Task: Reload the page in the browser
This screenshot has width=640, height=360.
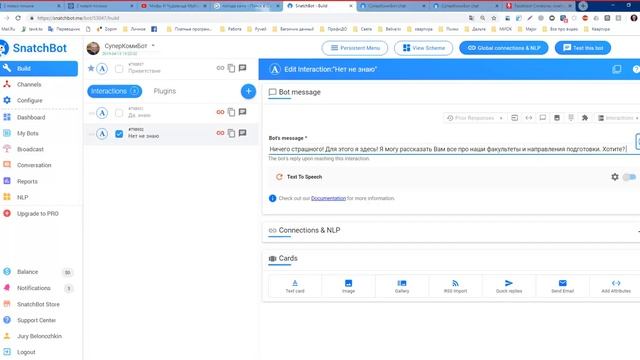Action: (18, 18)
